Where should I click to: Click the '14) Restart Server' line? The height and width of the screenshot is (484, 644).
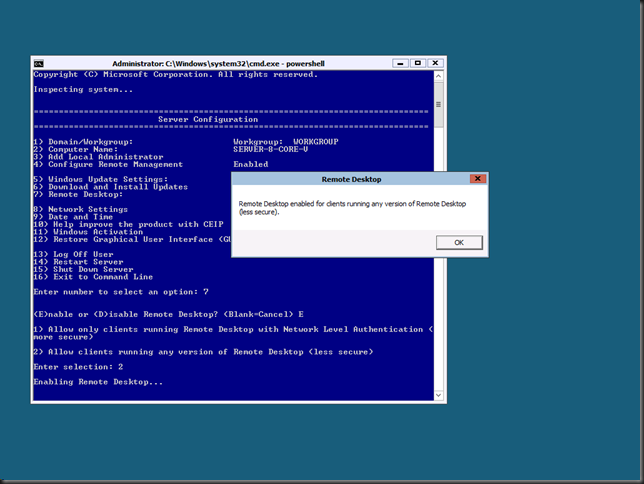(78, 262)
